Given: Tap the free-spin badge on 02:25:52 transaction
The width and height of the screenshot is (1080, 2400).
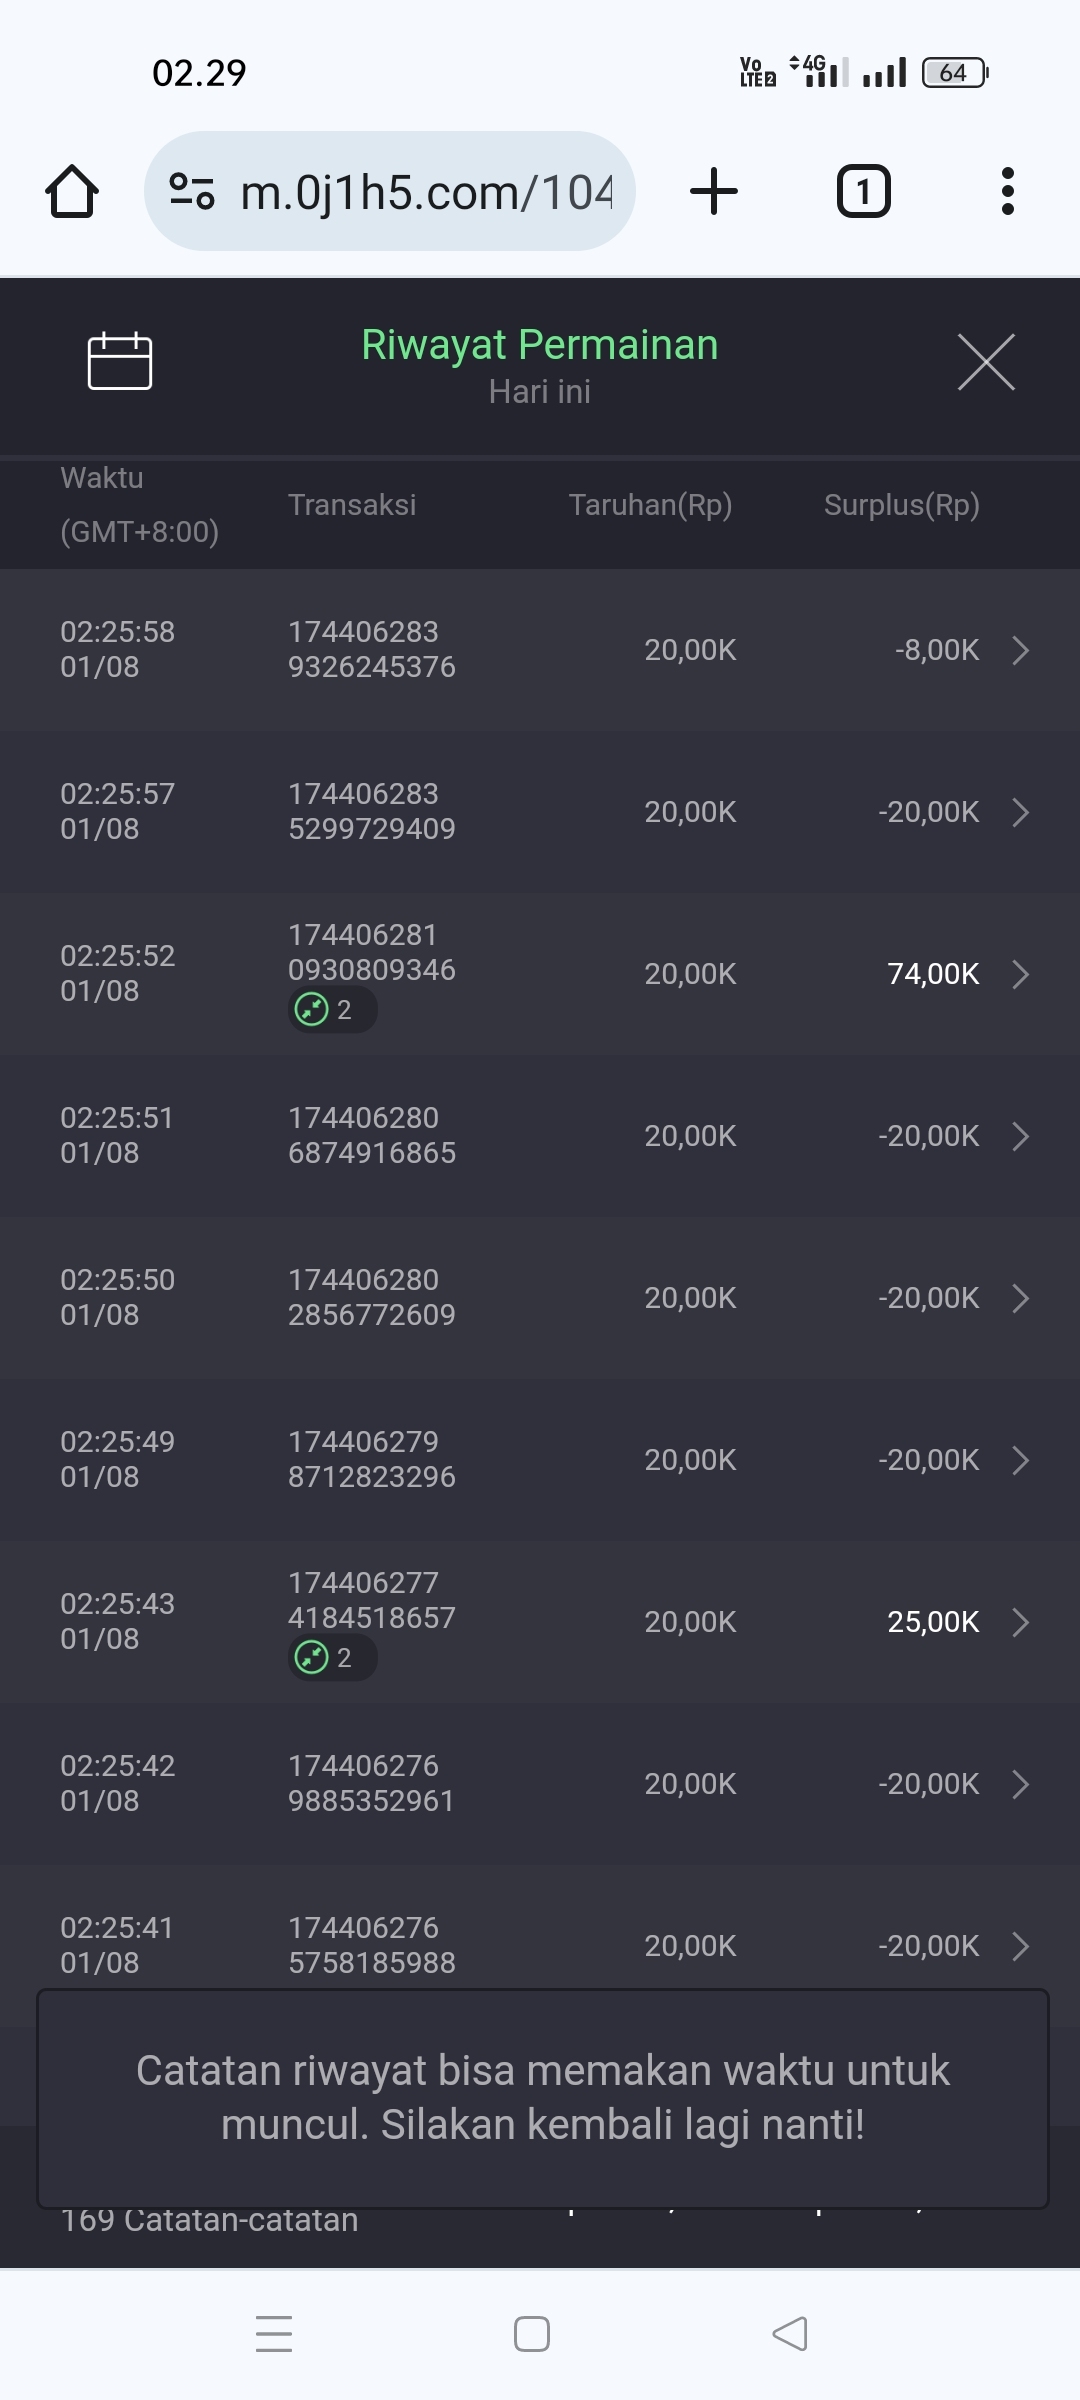Looking at the screenshot, I should [x=332, y=1010].
